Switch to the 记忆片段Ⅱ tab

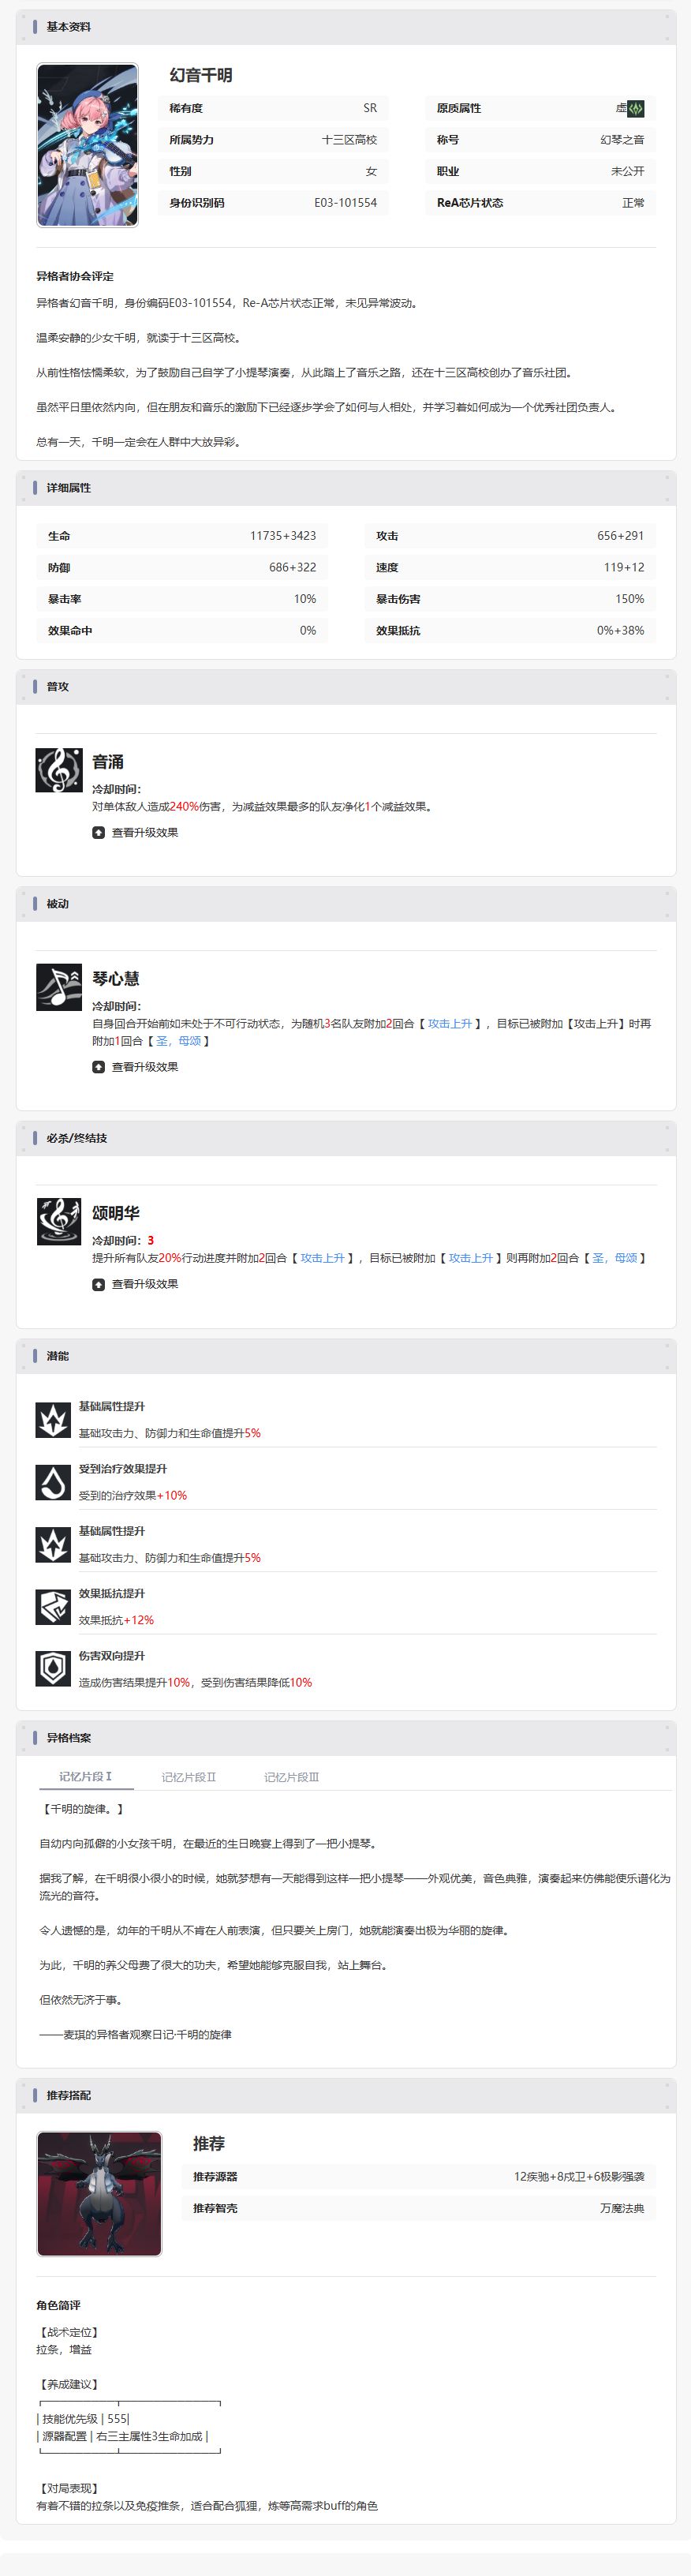[189, 1777]
